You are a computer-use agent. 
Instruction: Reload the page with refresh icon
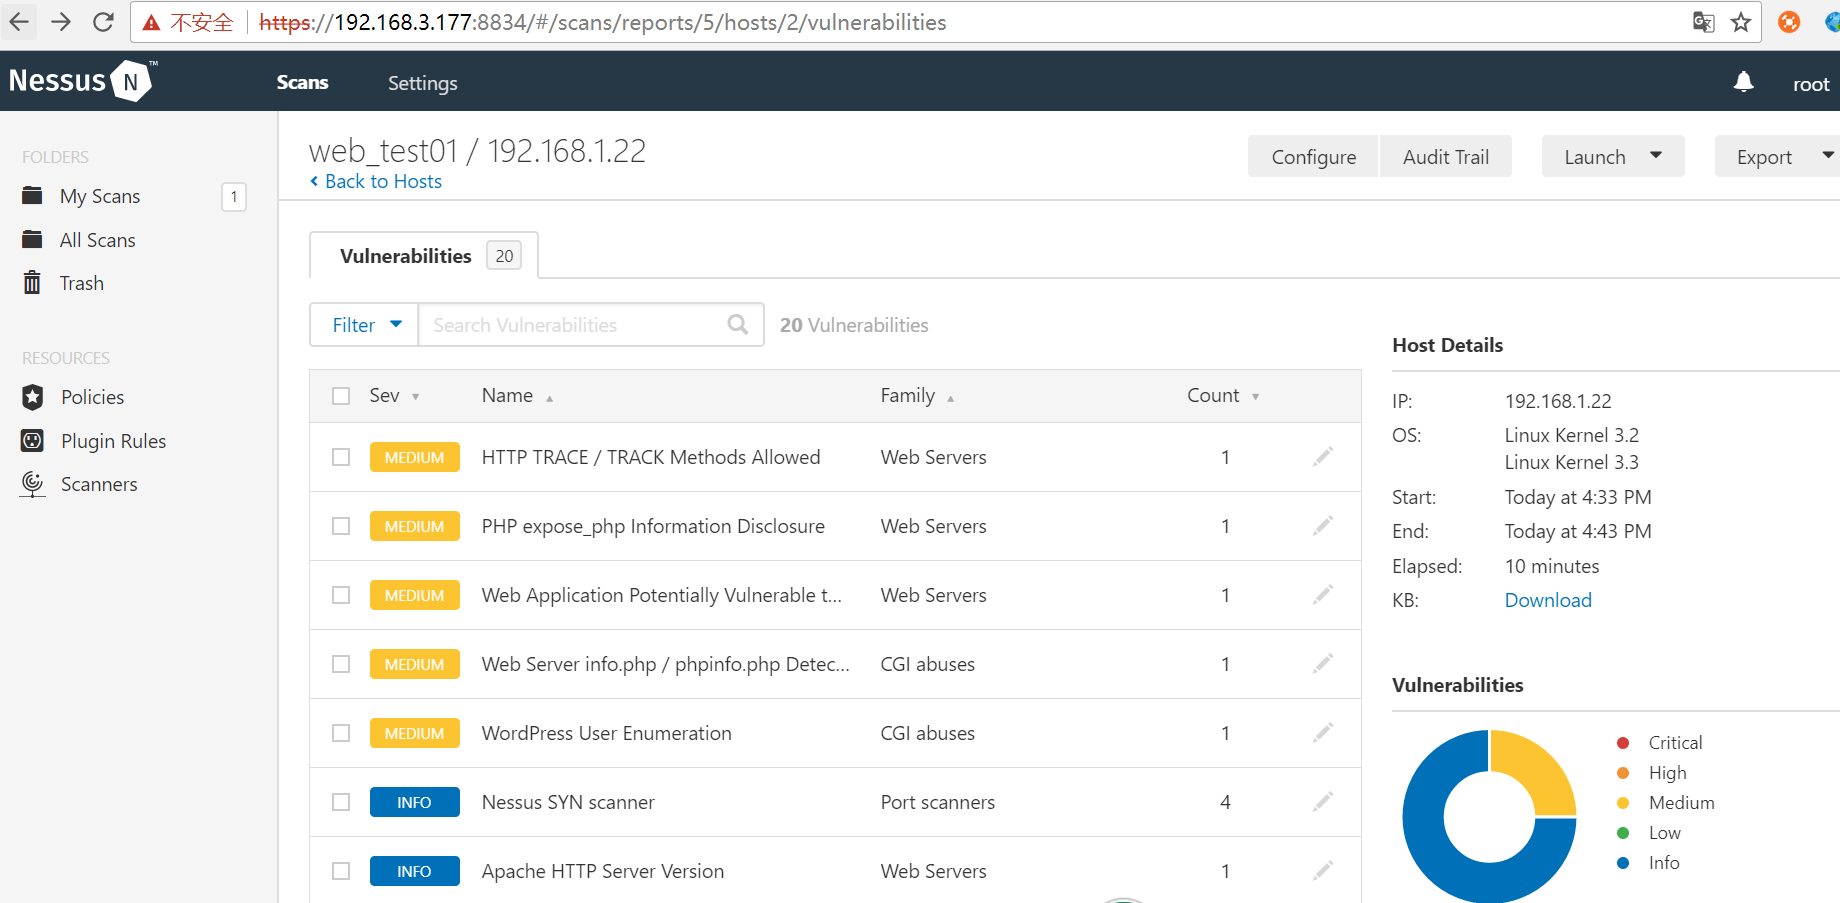[x=103, y=22]
